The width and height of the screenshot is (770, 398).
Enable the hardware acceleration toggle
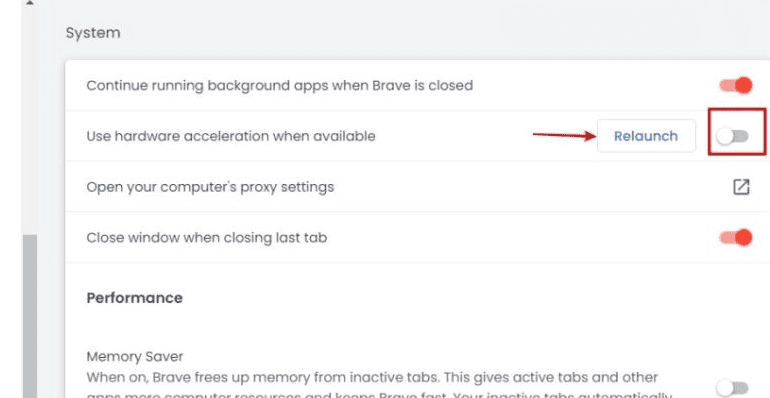pyautogui.click(x=732, y=136)
